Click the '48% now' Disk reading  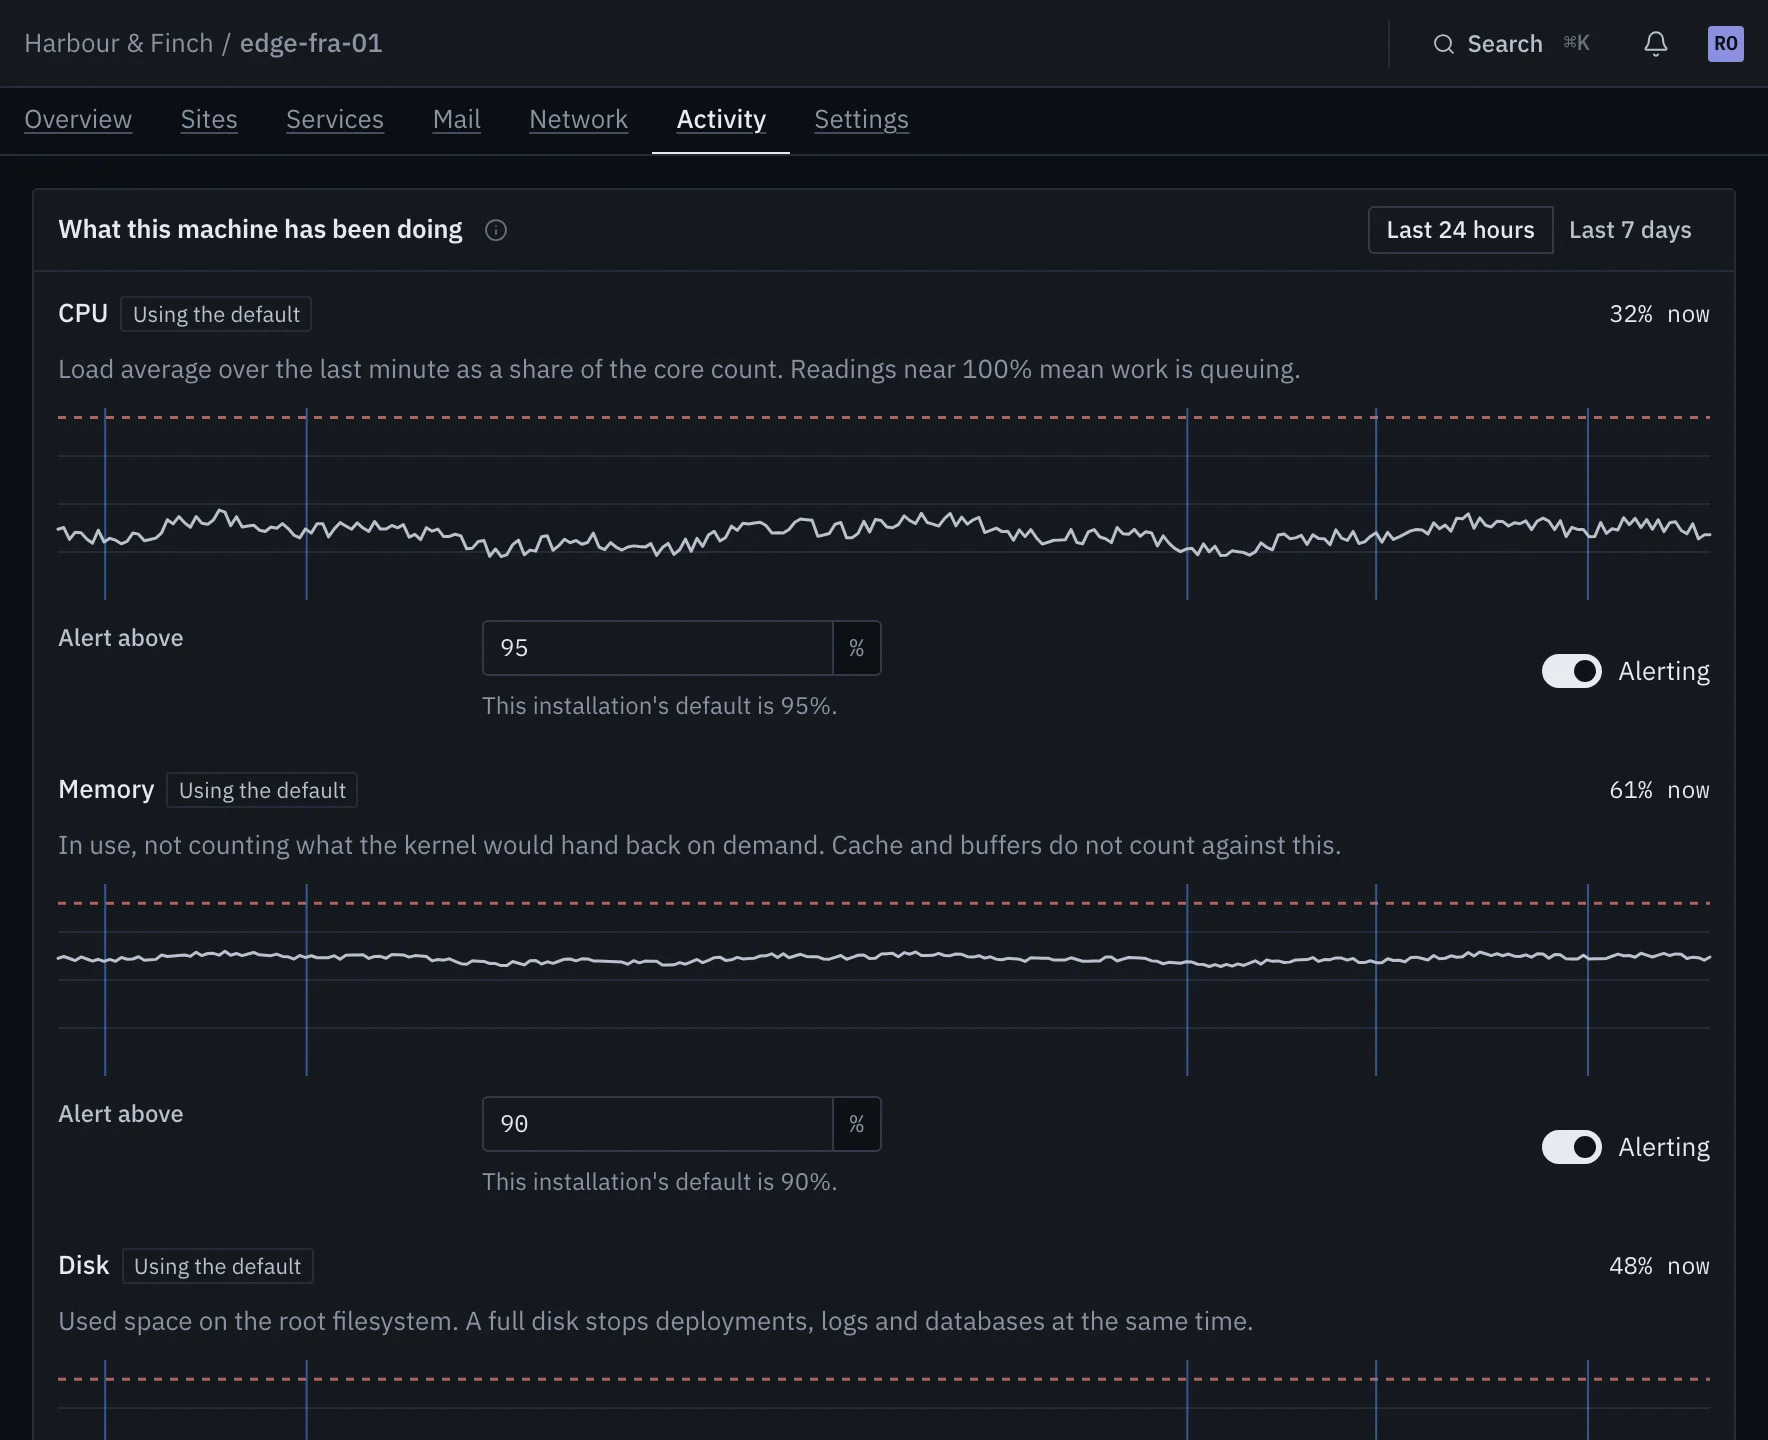click(1659, 1266)
